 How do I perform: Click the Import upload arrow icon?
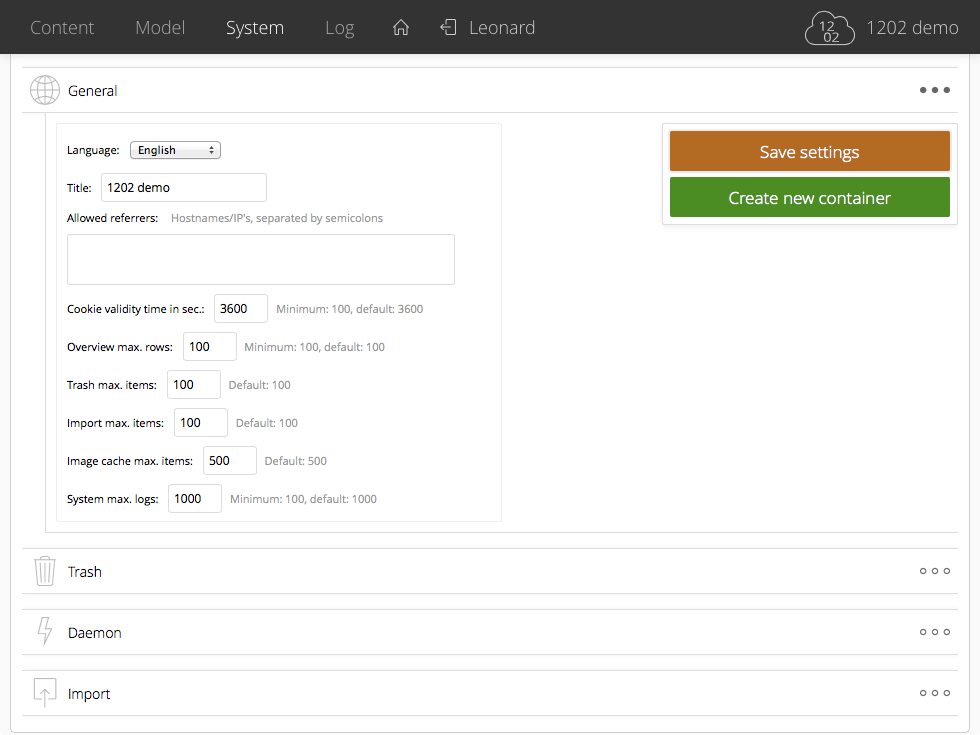[45, 694]
